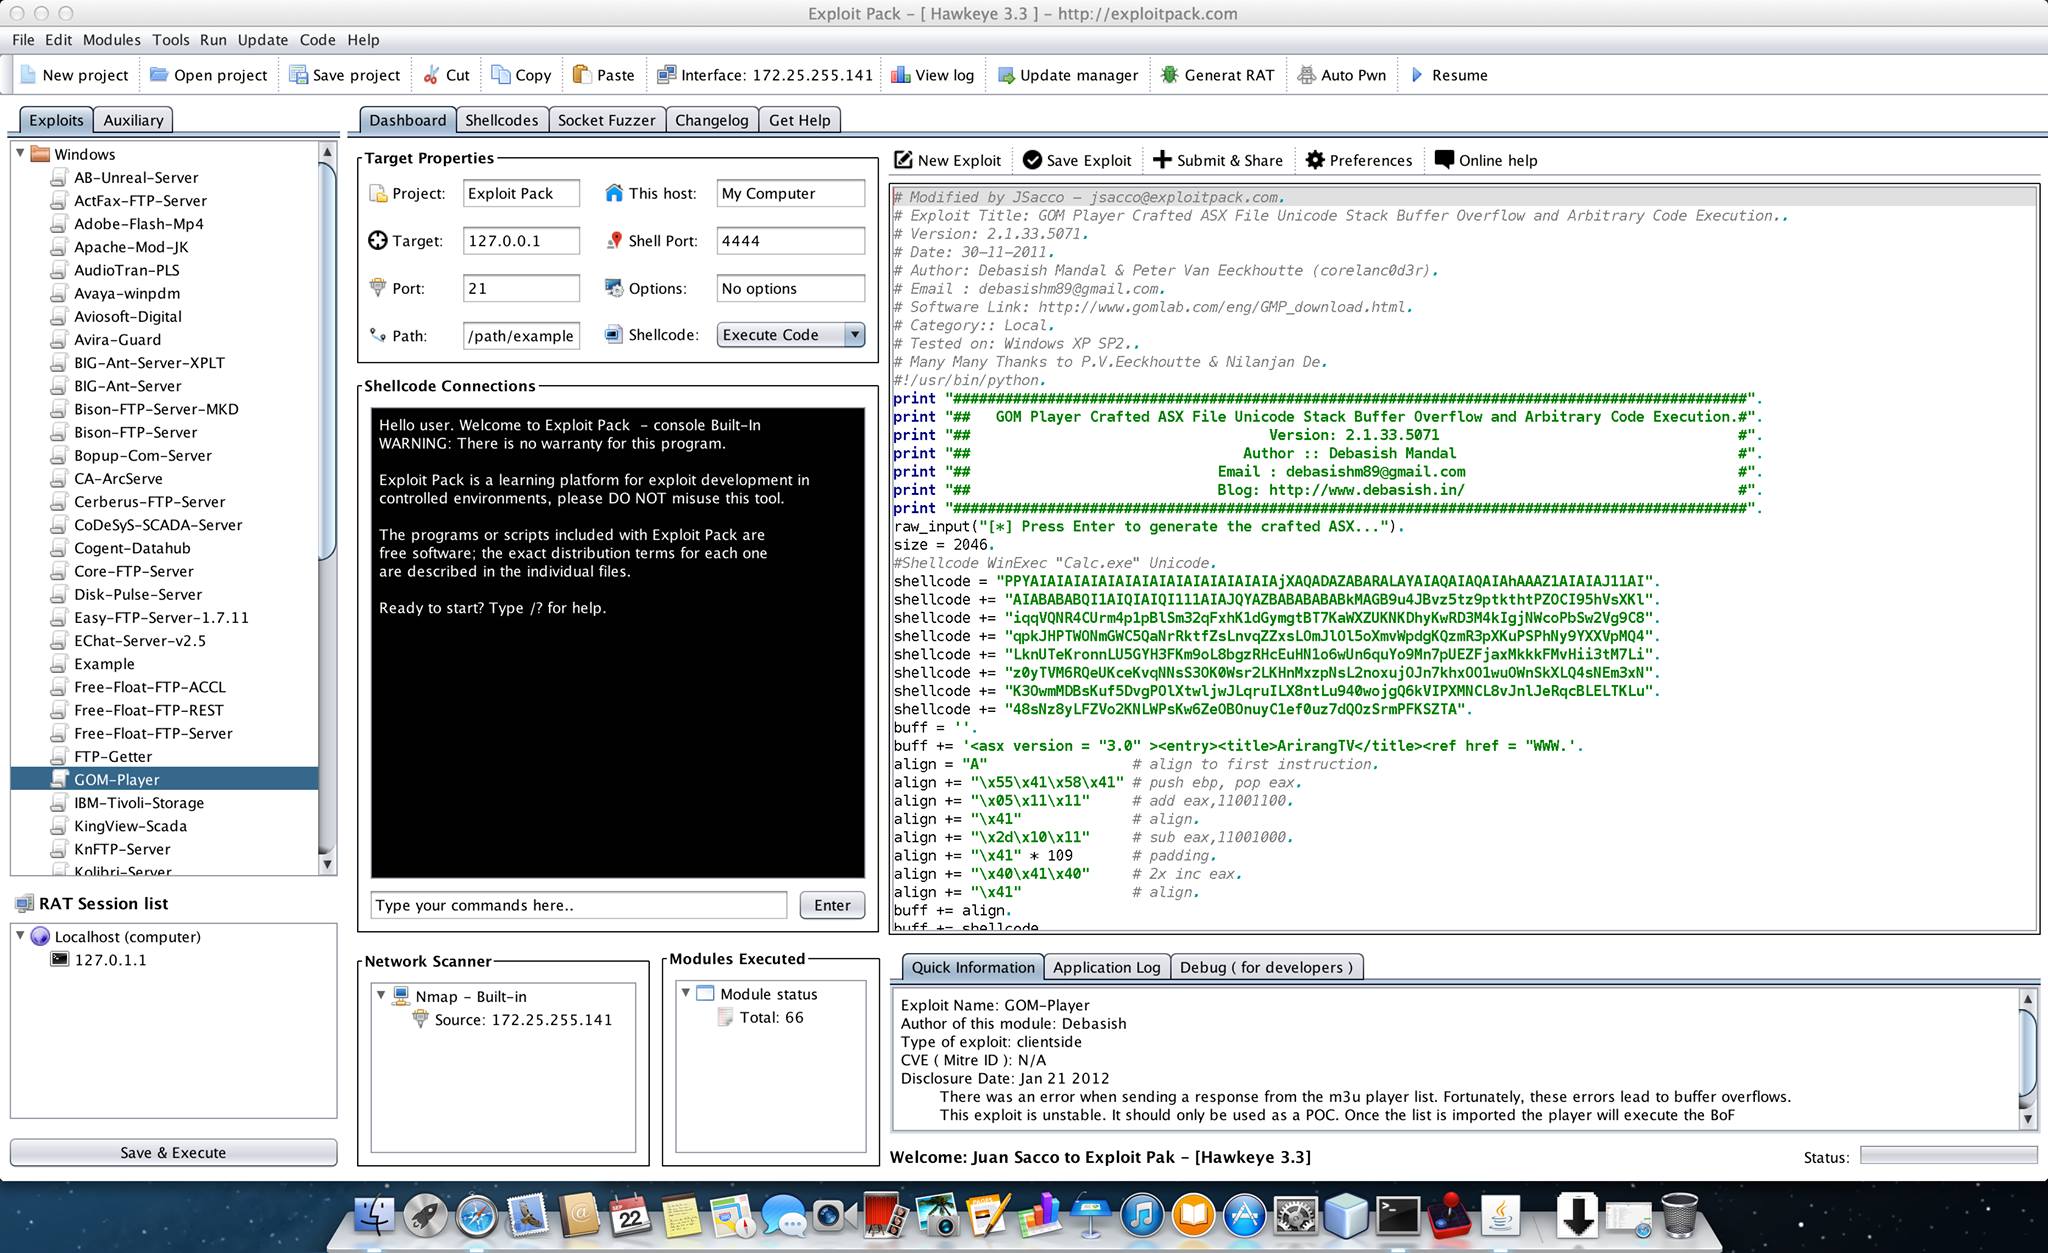
Task: Click the exploit list scrollbar up arrow
Action: (326, 152)
